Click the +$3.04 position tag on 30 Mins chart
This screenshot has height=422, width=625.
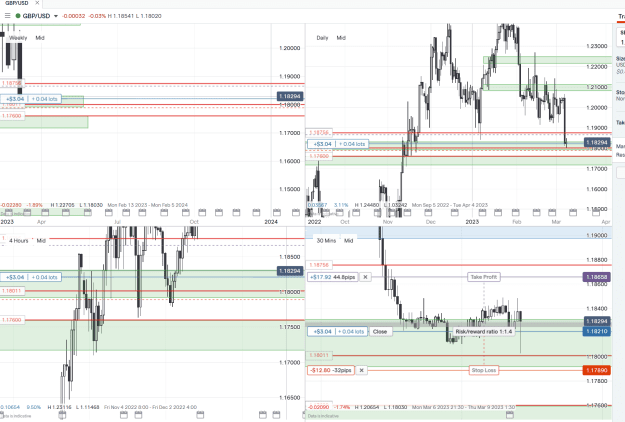pos(337,332)
